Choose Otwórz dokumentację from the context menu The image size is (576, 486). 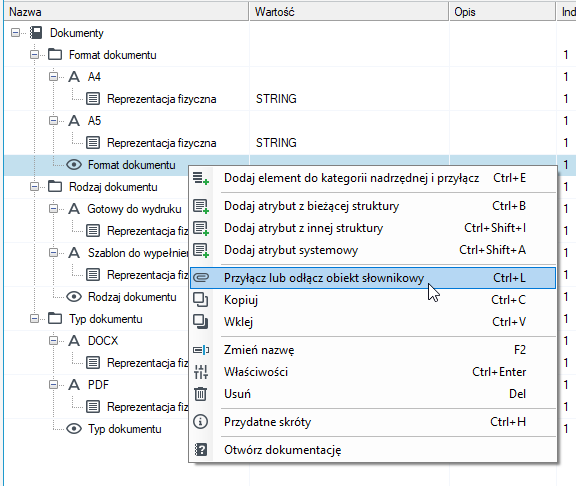tap(373, 450)
